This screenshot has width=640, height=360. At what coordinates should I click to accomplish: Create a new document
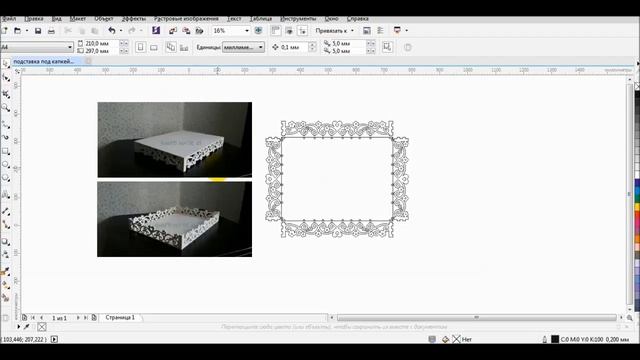(x=4, y=31)
